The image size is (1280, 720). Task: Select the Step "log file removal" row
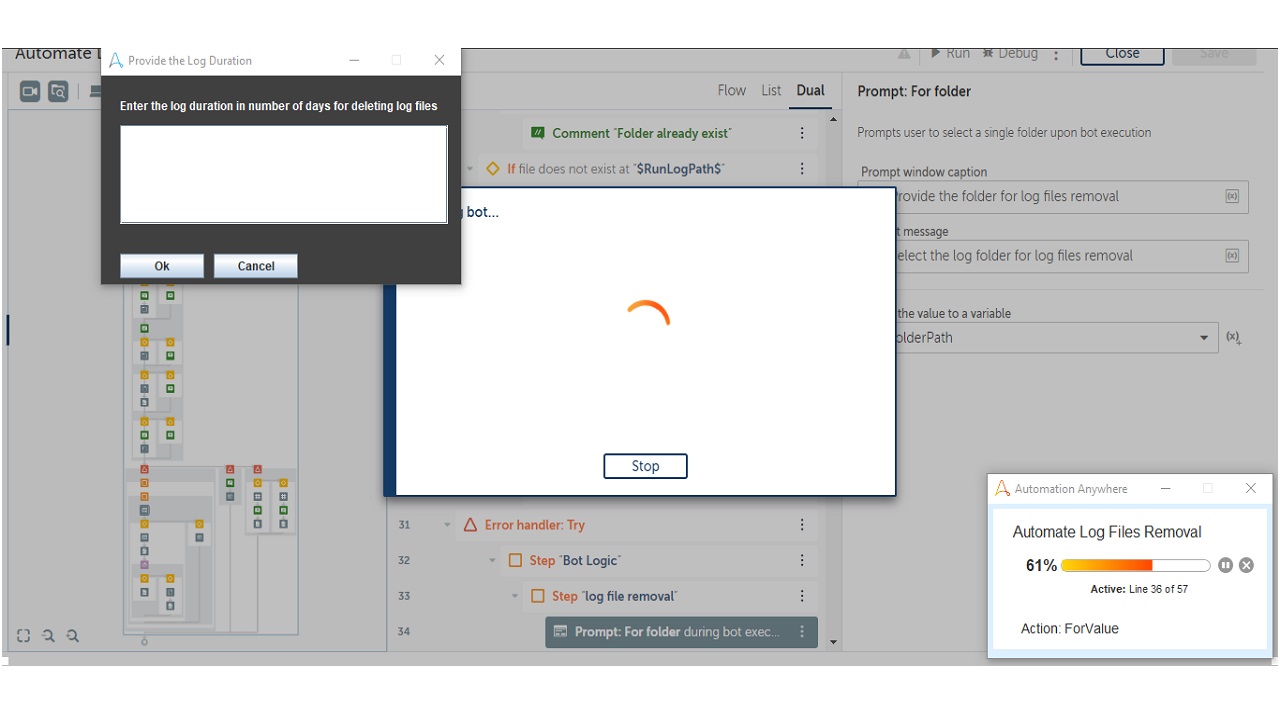[x=670, y=596]
